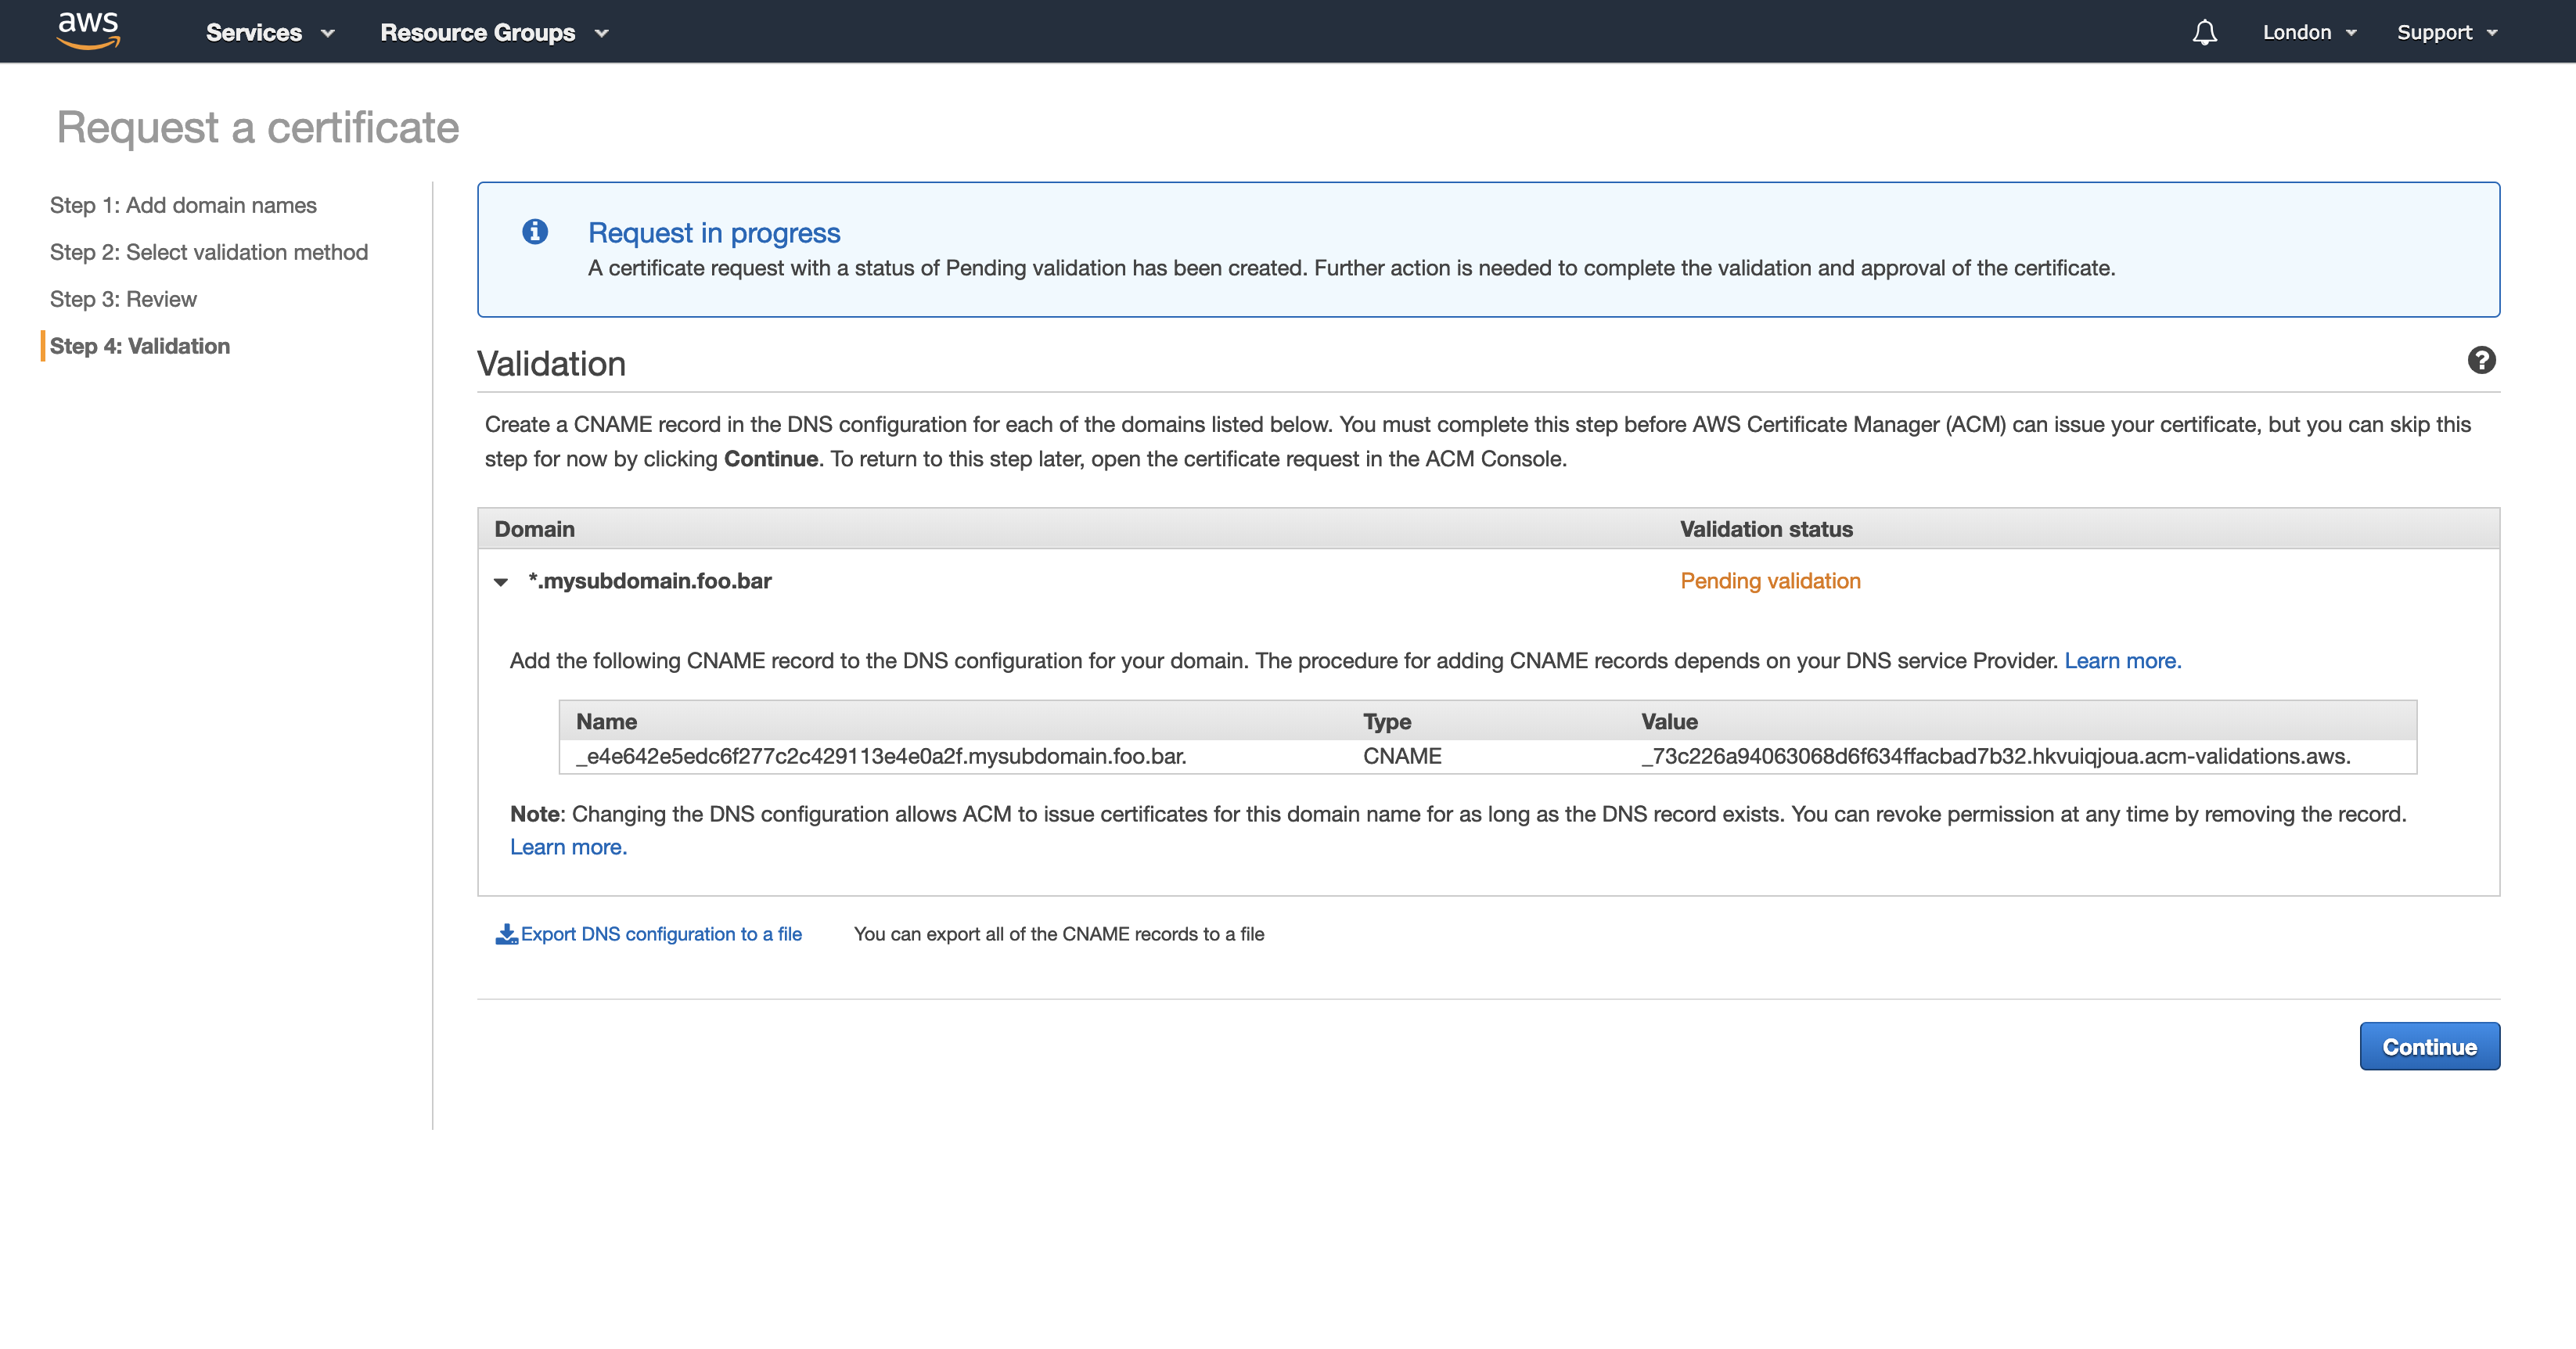The width and height of the screenshot is (2576, 1349).
Task: Collapse the *.mysubdomain.foo.bar domain row
Action: pyautogui.click(x=501, y=581)
